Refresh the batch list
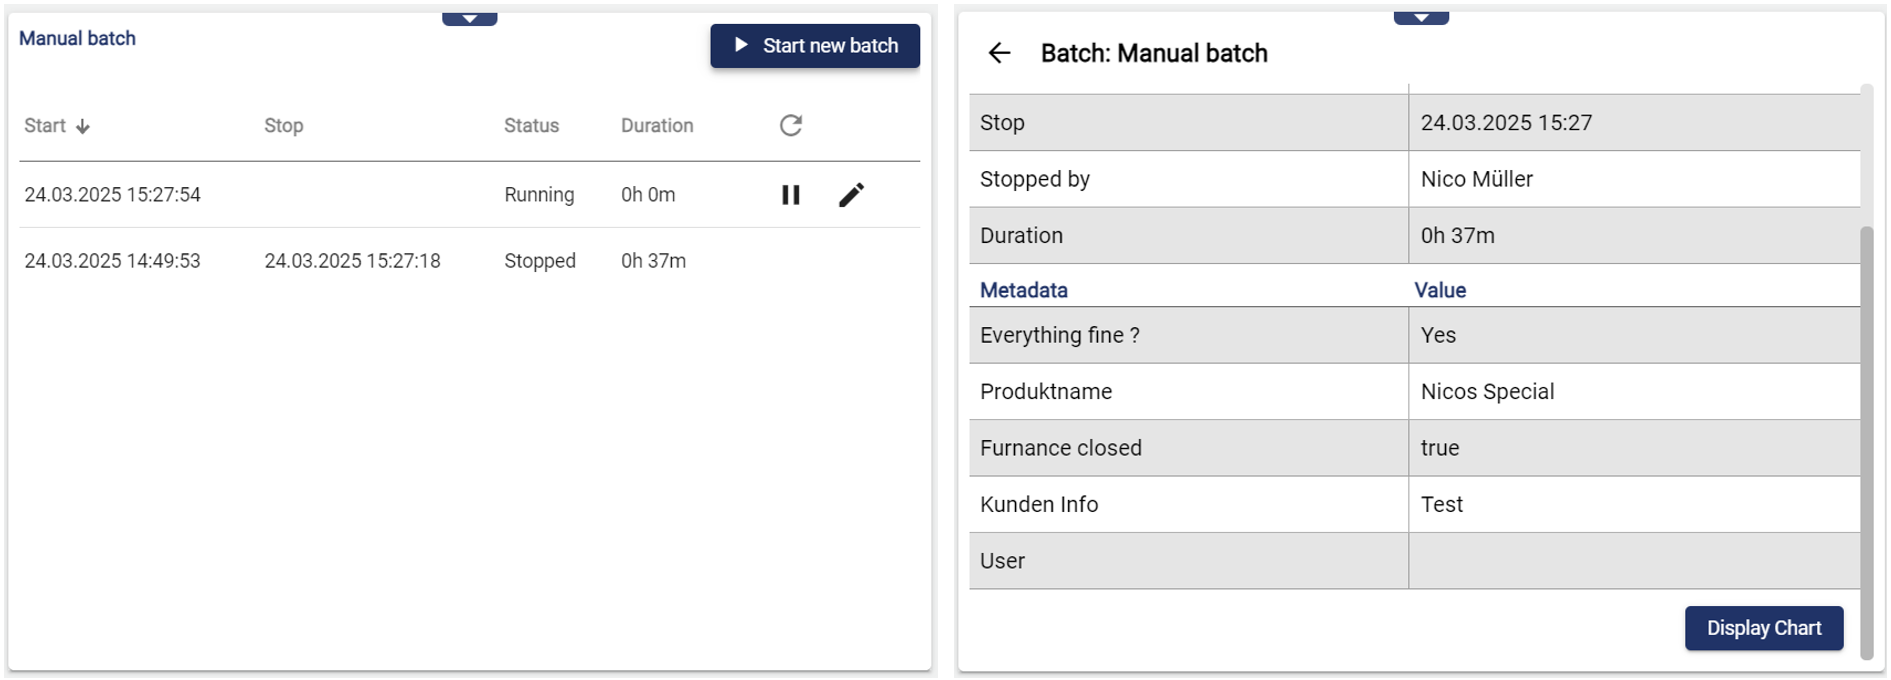This screenshot has width=1891, height=680. pos(790,125)
